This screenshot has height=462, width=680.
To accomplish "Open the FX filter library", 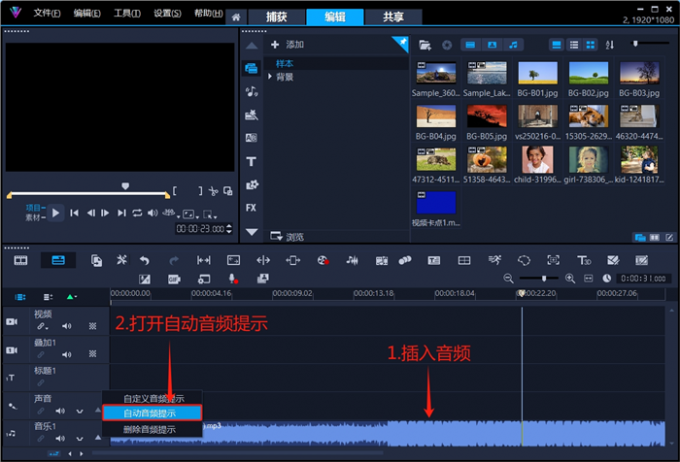I will click(x=251, y=207).
